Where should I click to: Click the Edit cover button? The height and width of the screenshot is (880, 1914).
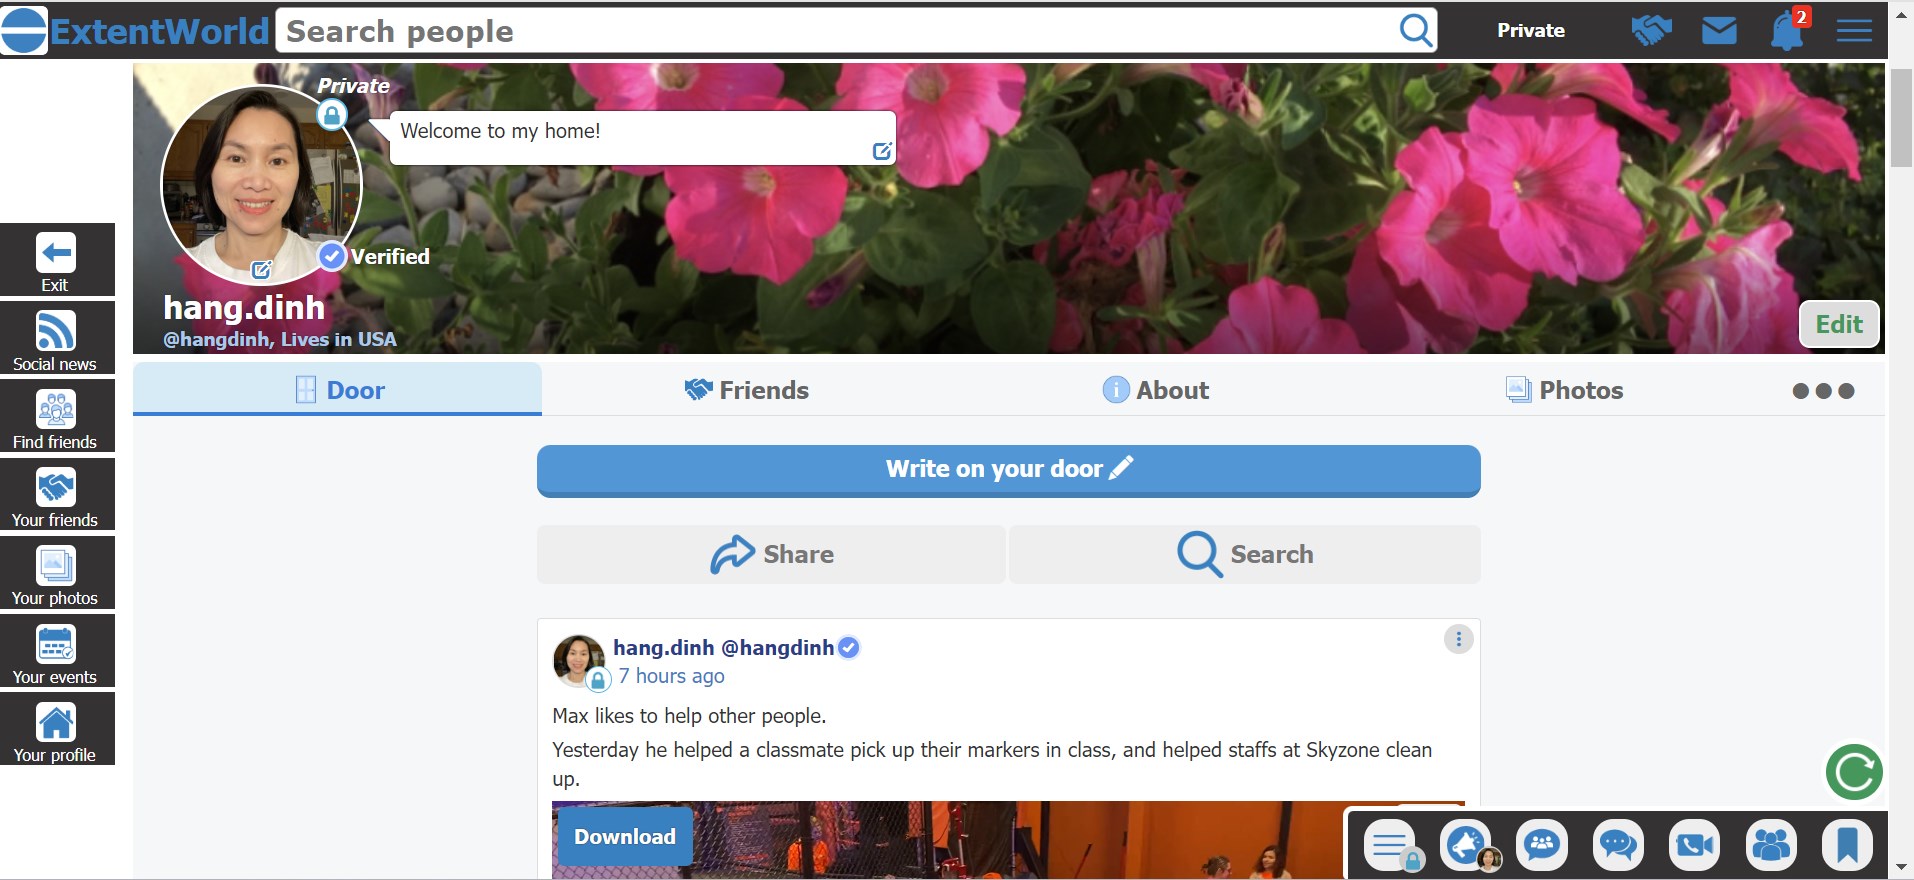(x=1839, y=324)
